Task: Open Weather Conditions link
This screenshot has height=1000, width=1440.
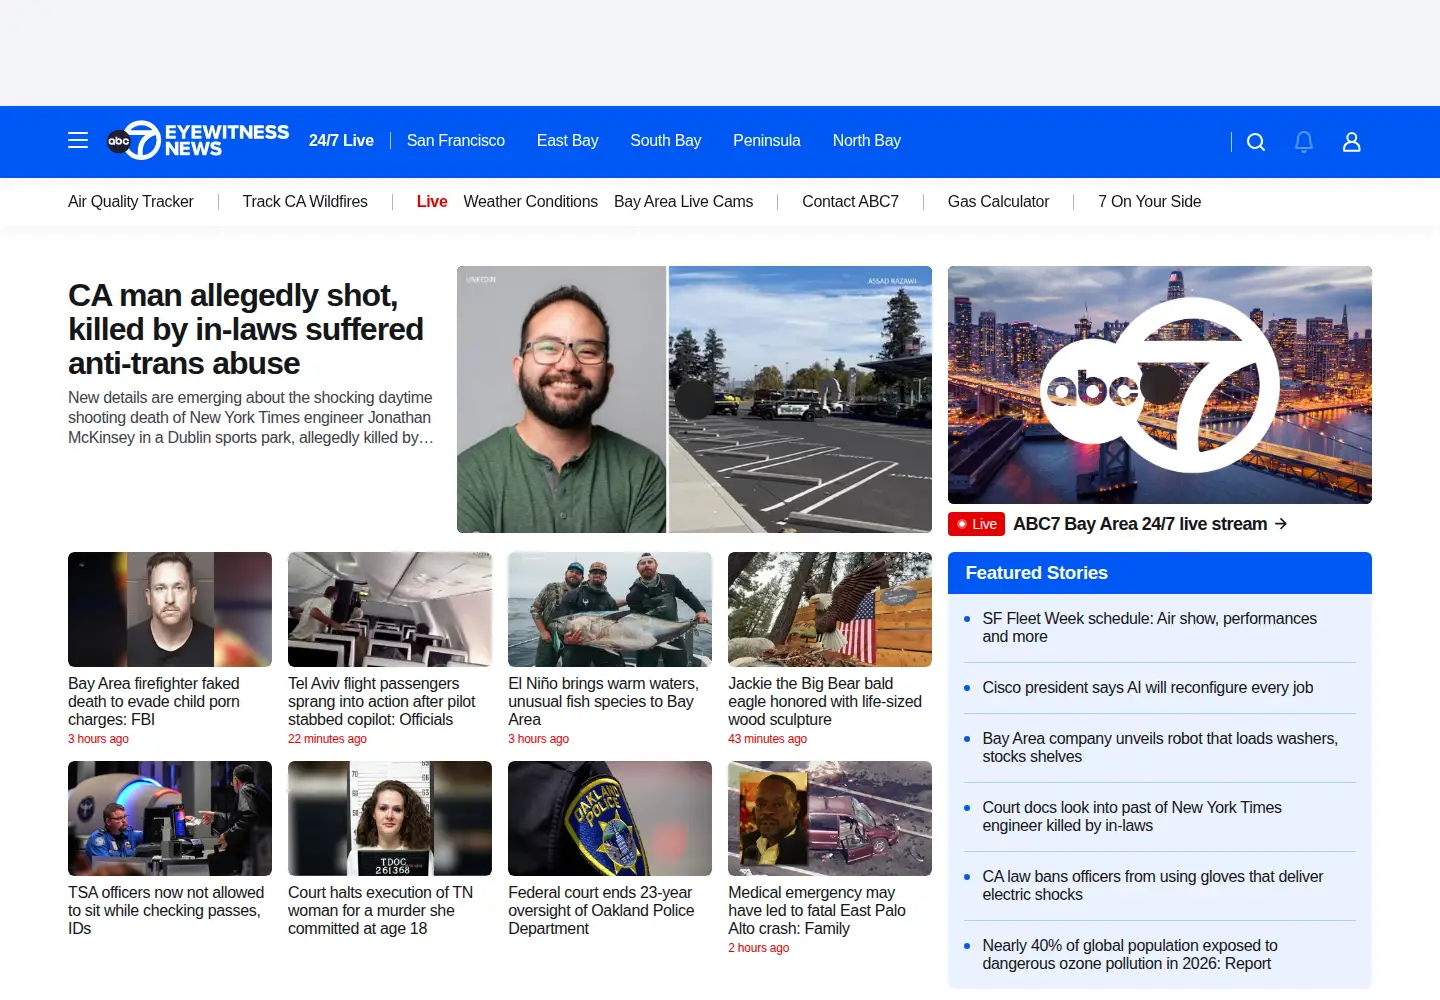Action: [x=531, y=202]
